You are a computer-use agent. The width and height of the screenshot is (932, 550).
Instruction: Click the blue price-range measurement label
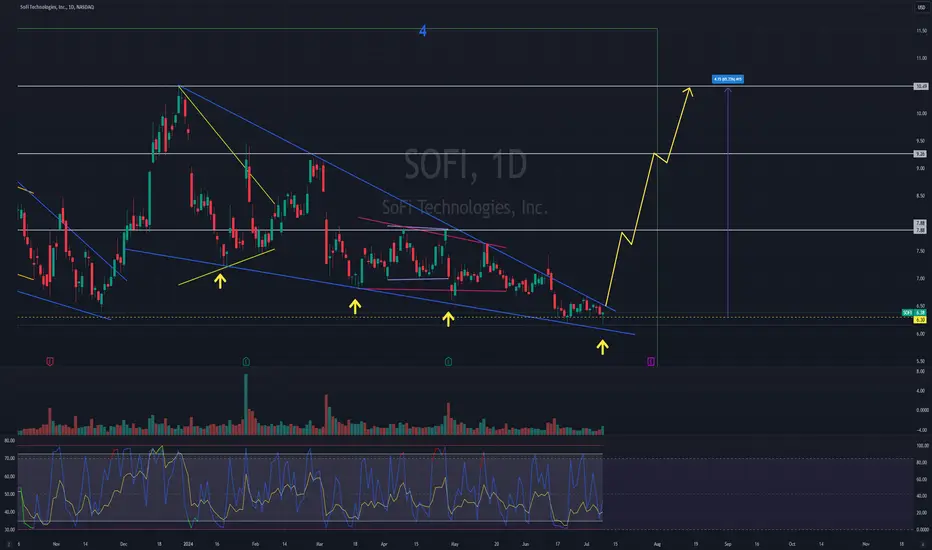tap(728, 78)
